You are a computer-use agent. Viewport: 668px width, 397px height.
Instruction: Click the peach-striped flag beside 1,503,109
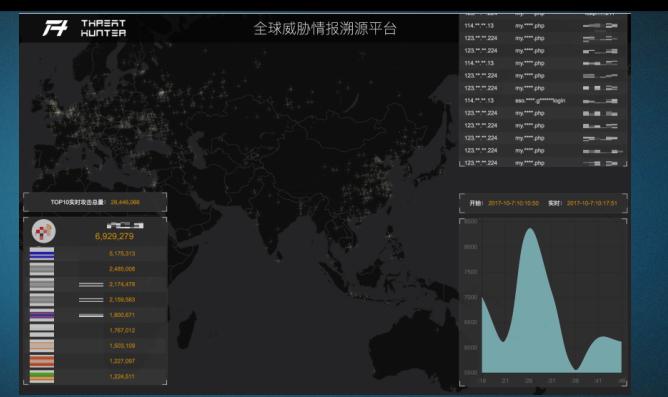[42, 346]
